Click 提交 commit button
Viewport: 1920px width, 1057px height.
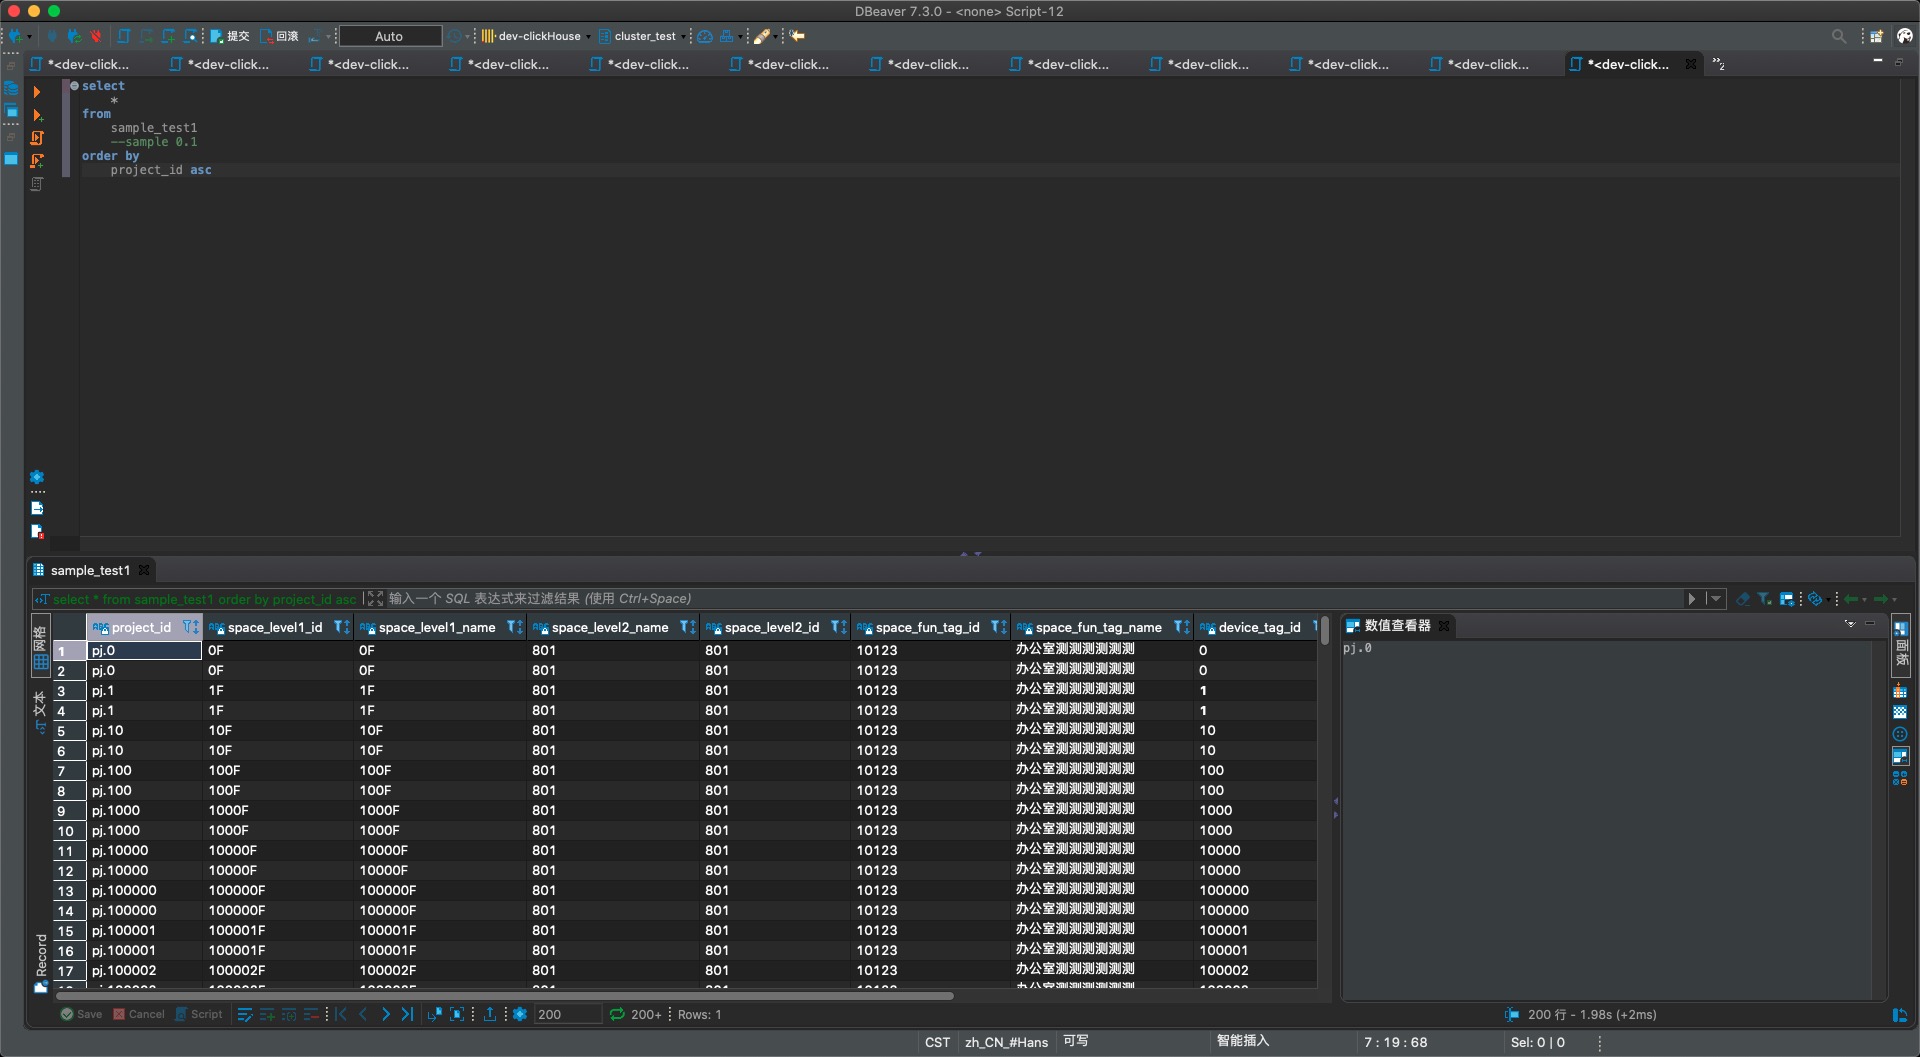(229, 36)
